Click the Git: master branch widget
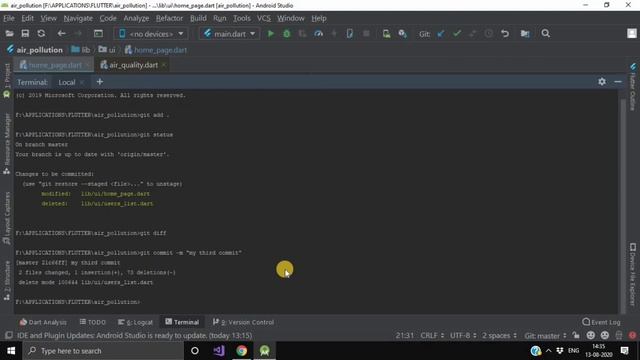This screenshot has height=360, width=640. [545, 336]
